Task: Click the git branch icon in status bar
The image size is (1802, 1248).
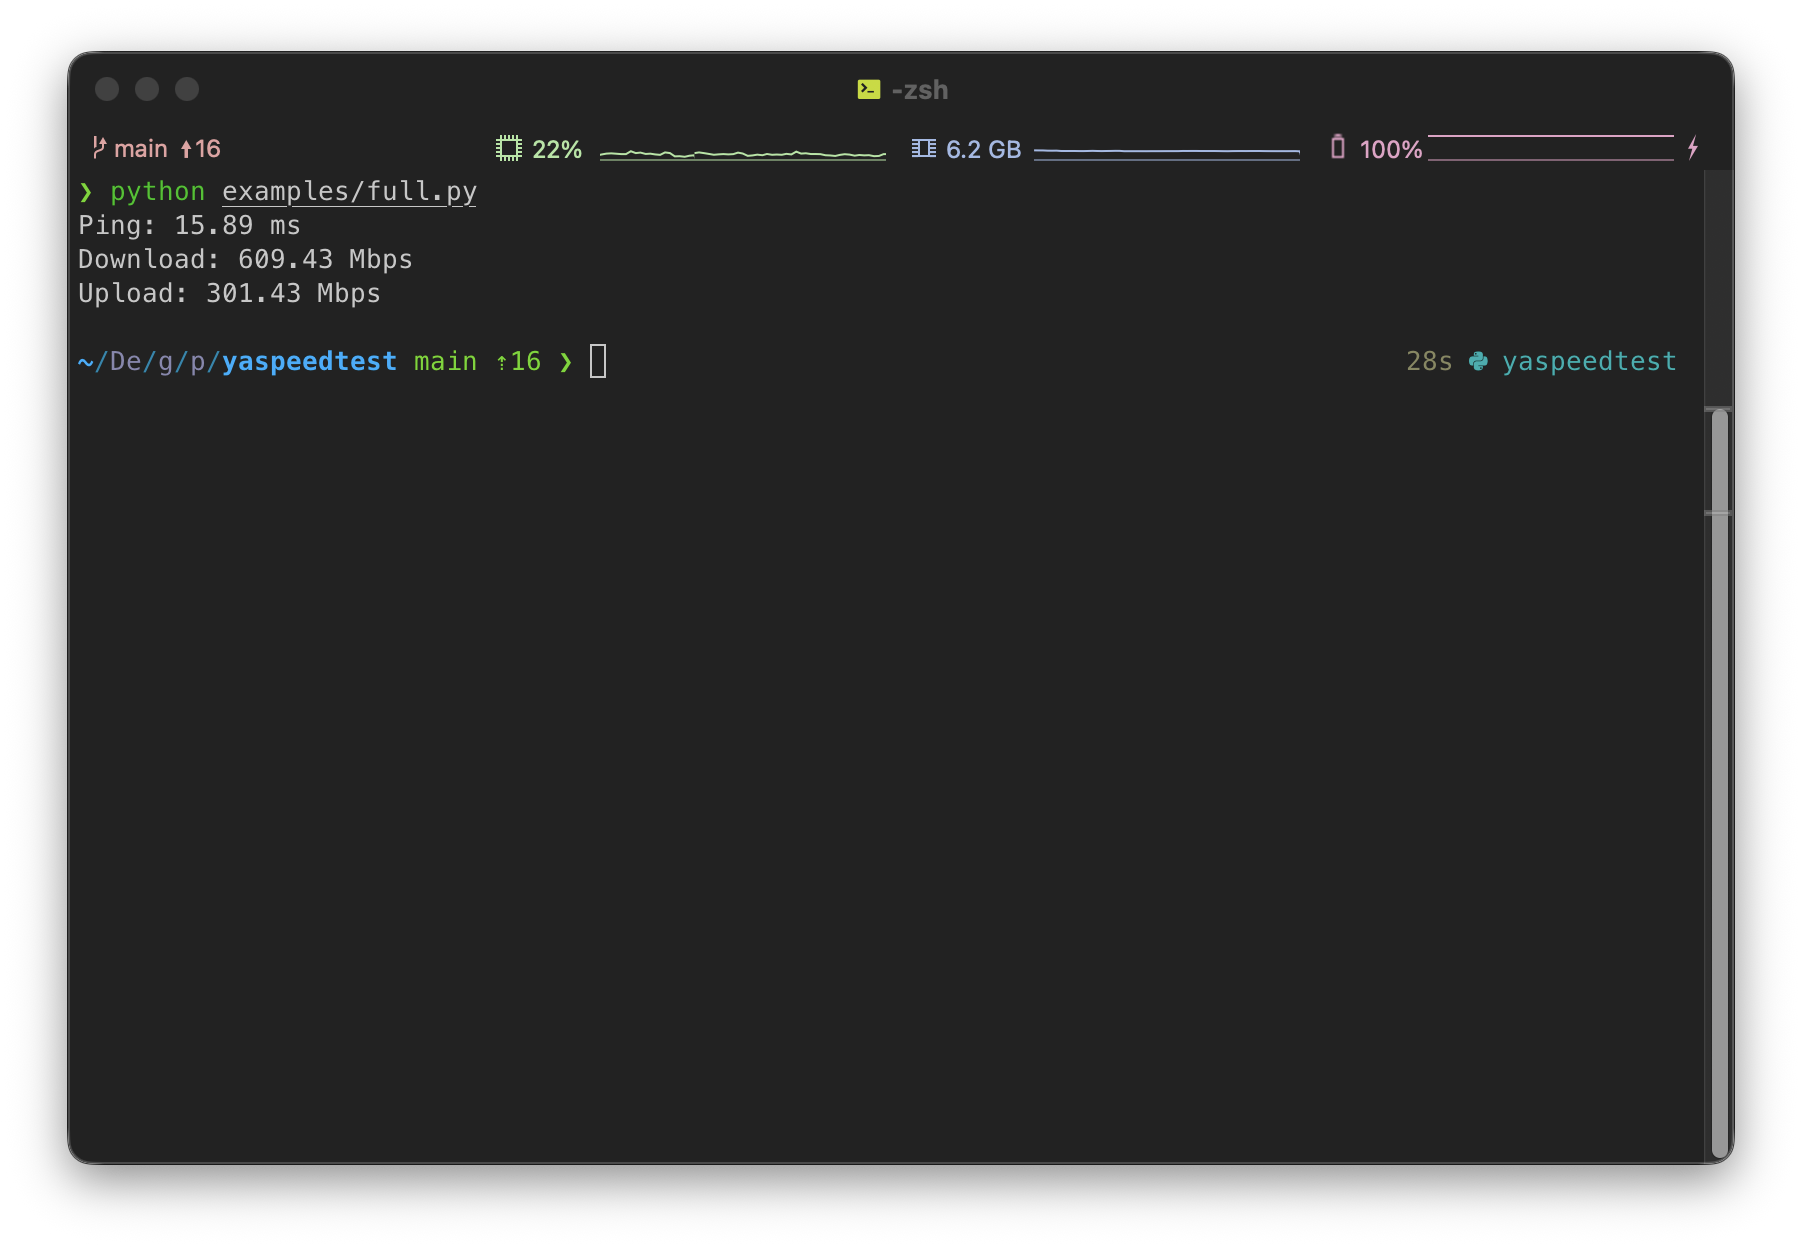Action: pos(99,148)
